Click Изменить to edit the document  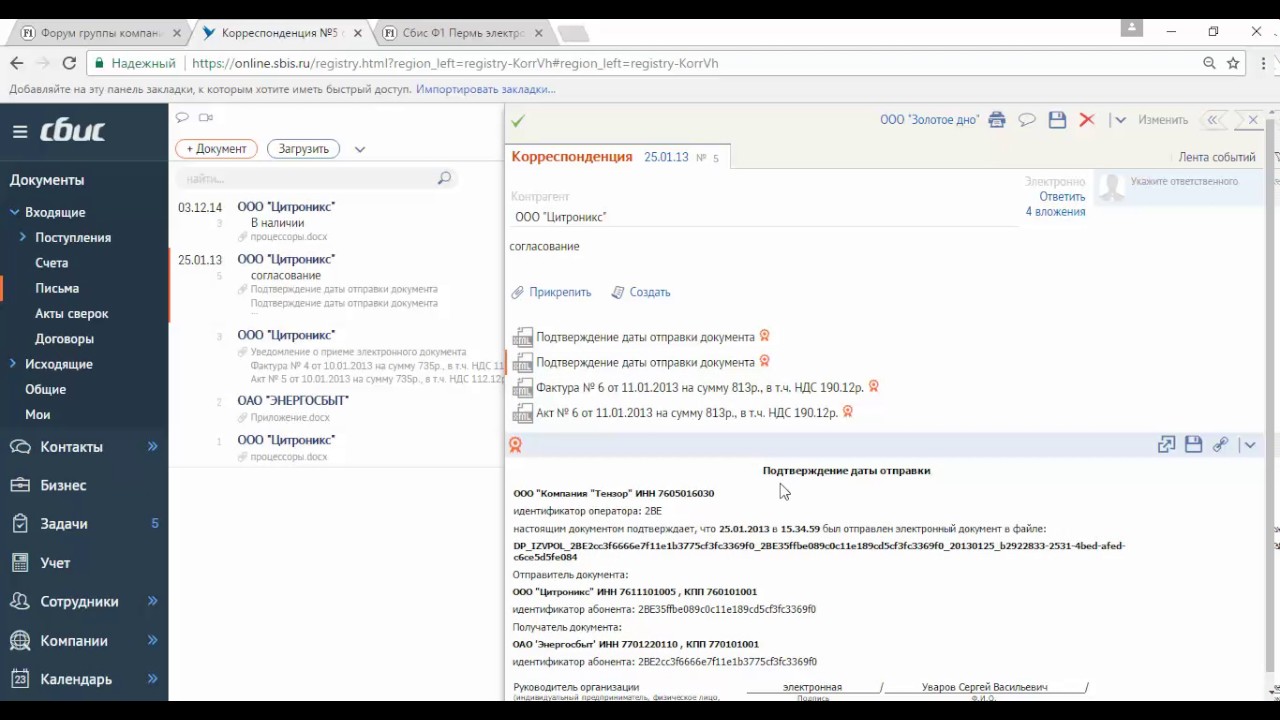pos(1163,120)
